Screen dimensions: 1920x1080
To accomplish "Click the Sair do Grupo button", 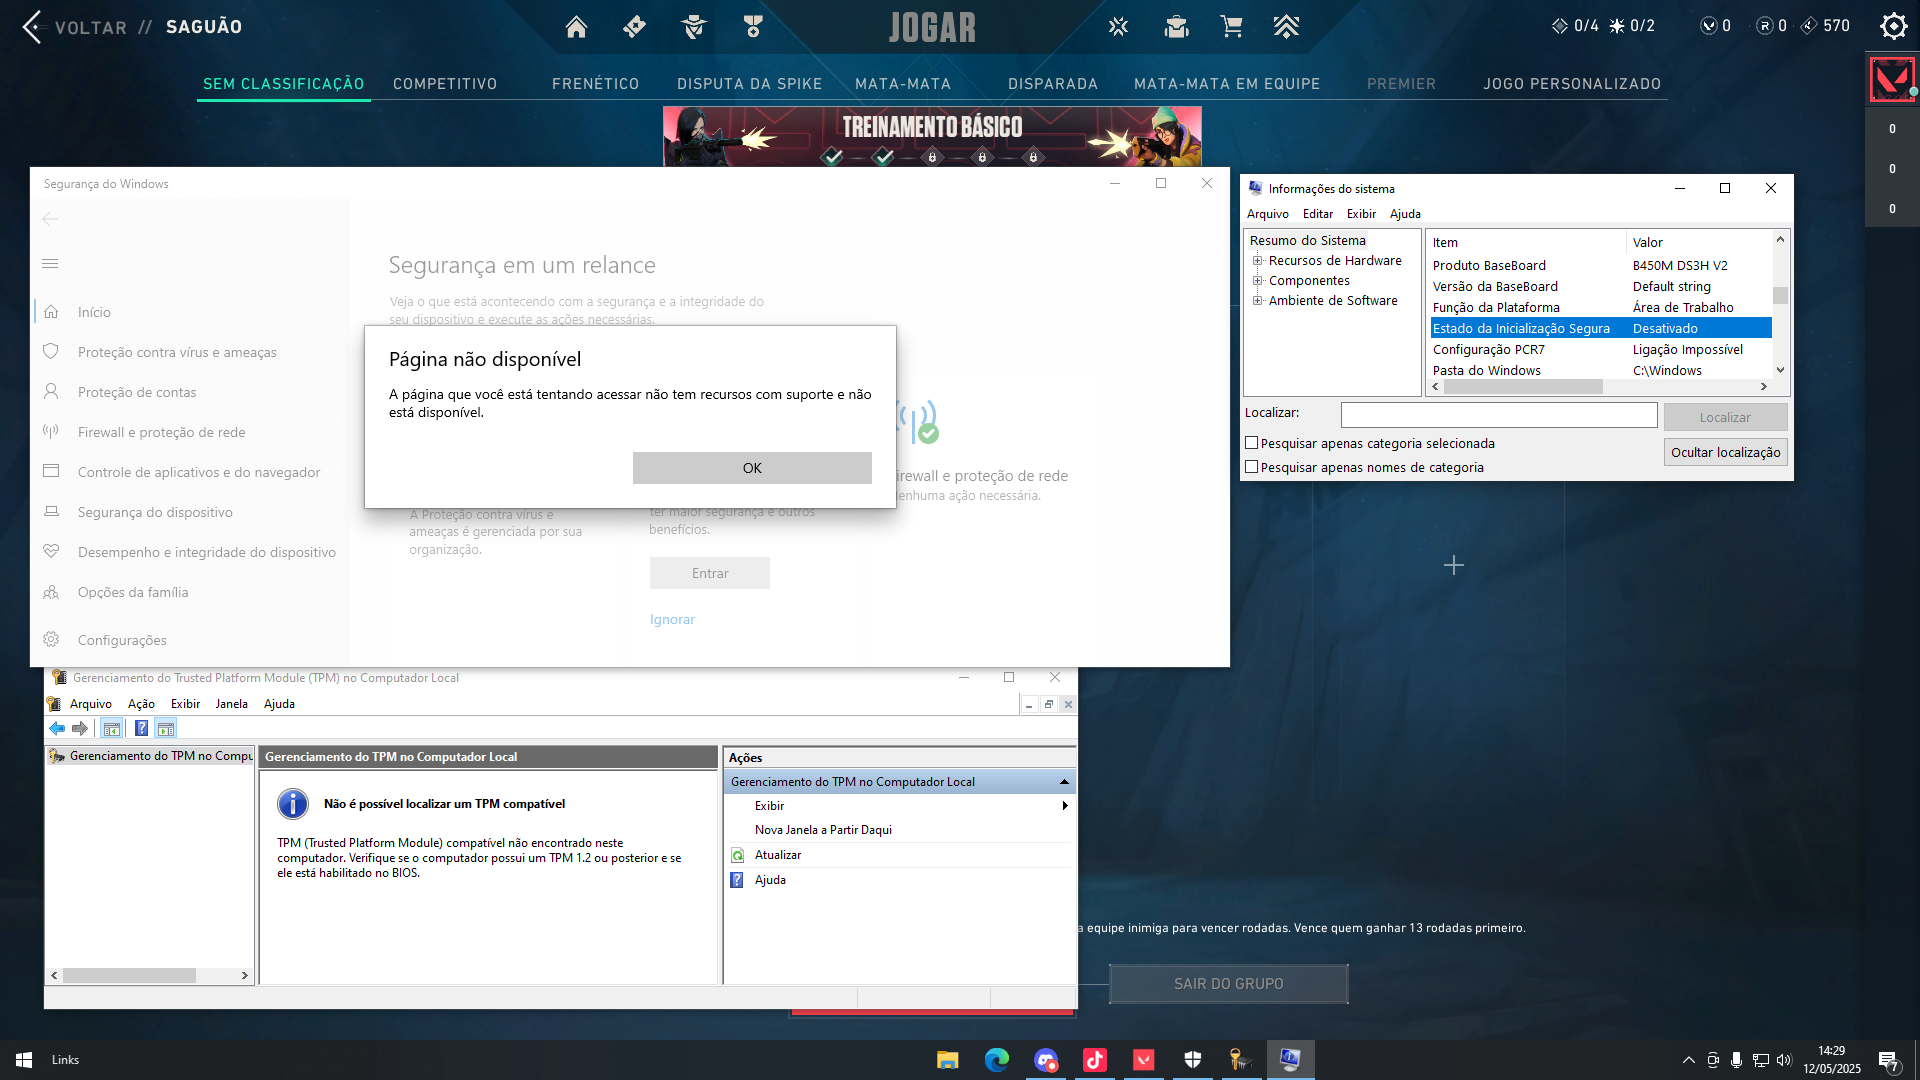I will tap(1228, 984).
